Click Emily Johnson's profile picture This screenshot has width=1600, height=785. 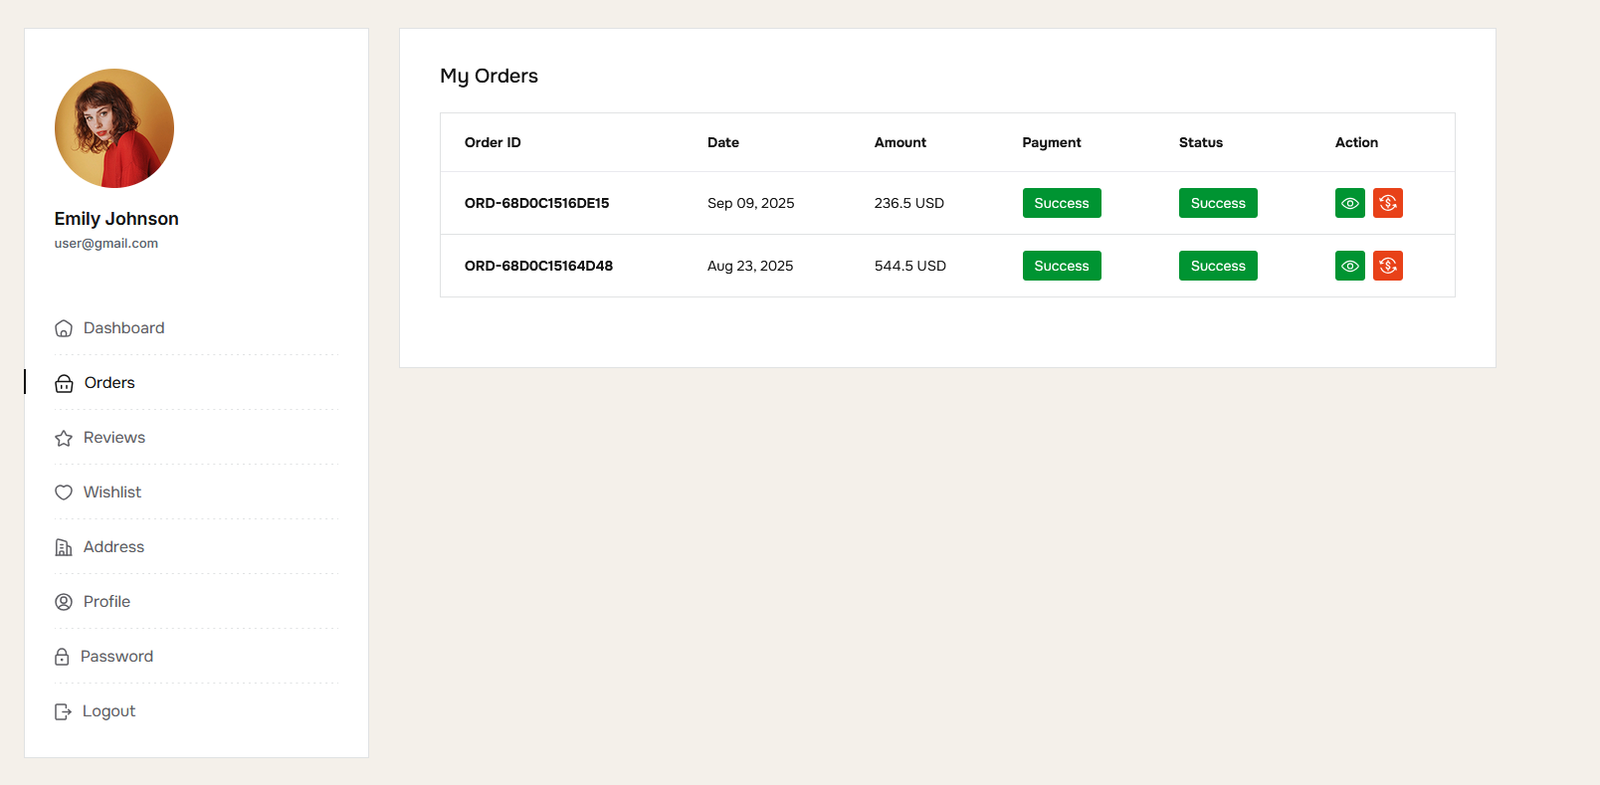coord(114,128)
